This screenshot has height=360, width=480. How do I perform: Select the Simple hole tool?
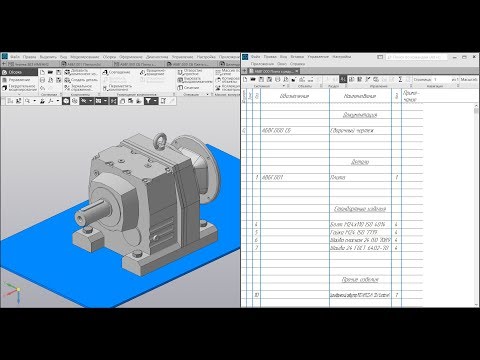point(190,72)
